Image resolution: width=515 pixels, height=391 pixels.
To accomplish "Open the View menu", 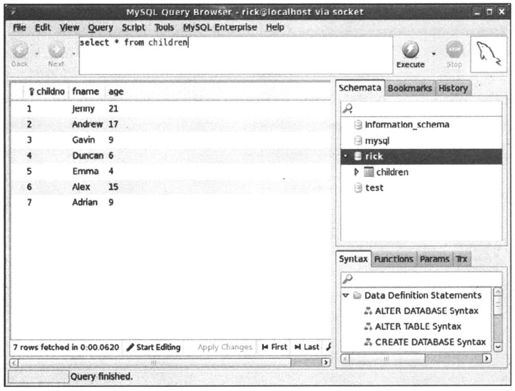I will (x=69, y=27).
